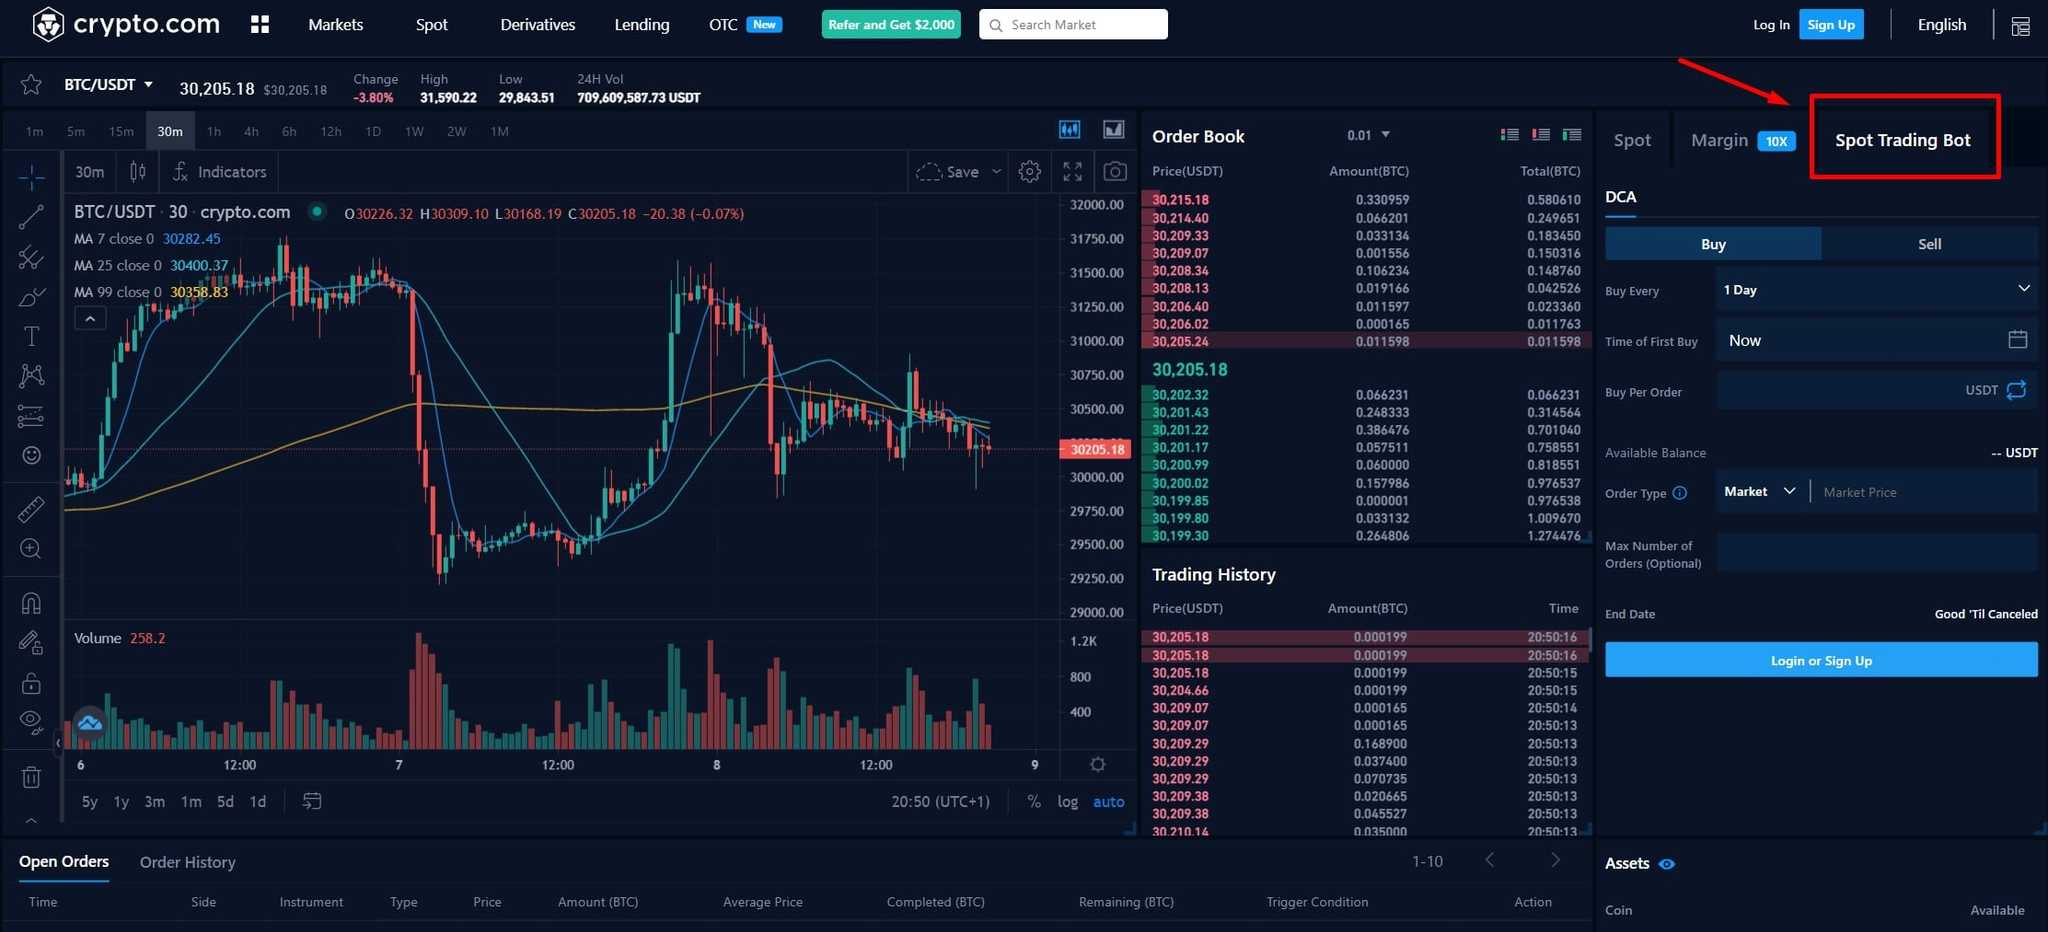
Task: Open the Derivatives menu
Action: tap(538, 24)
